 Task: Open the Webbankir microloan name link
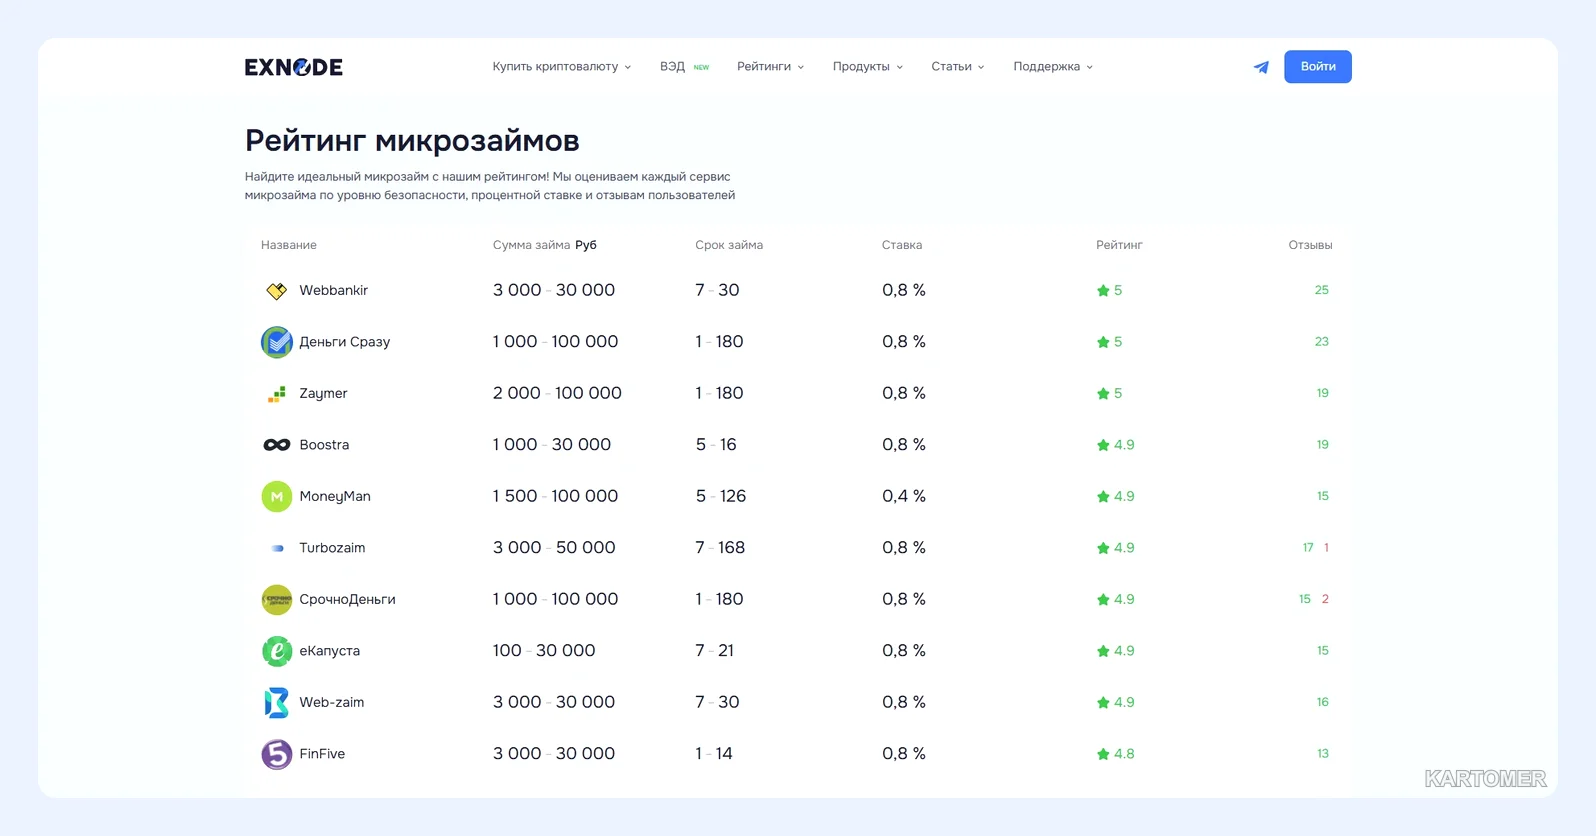(x=334, y=290)
